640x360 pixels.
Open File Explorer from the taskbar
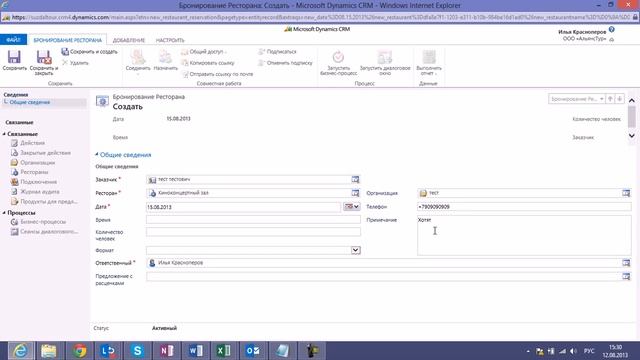[49, 351]
